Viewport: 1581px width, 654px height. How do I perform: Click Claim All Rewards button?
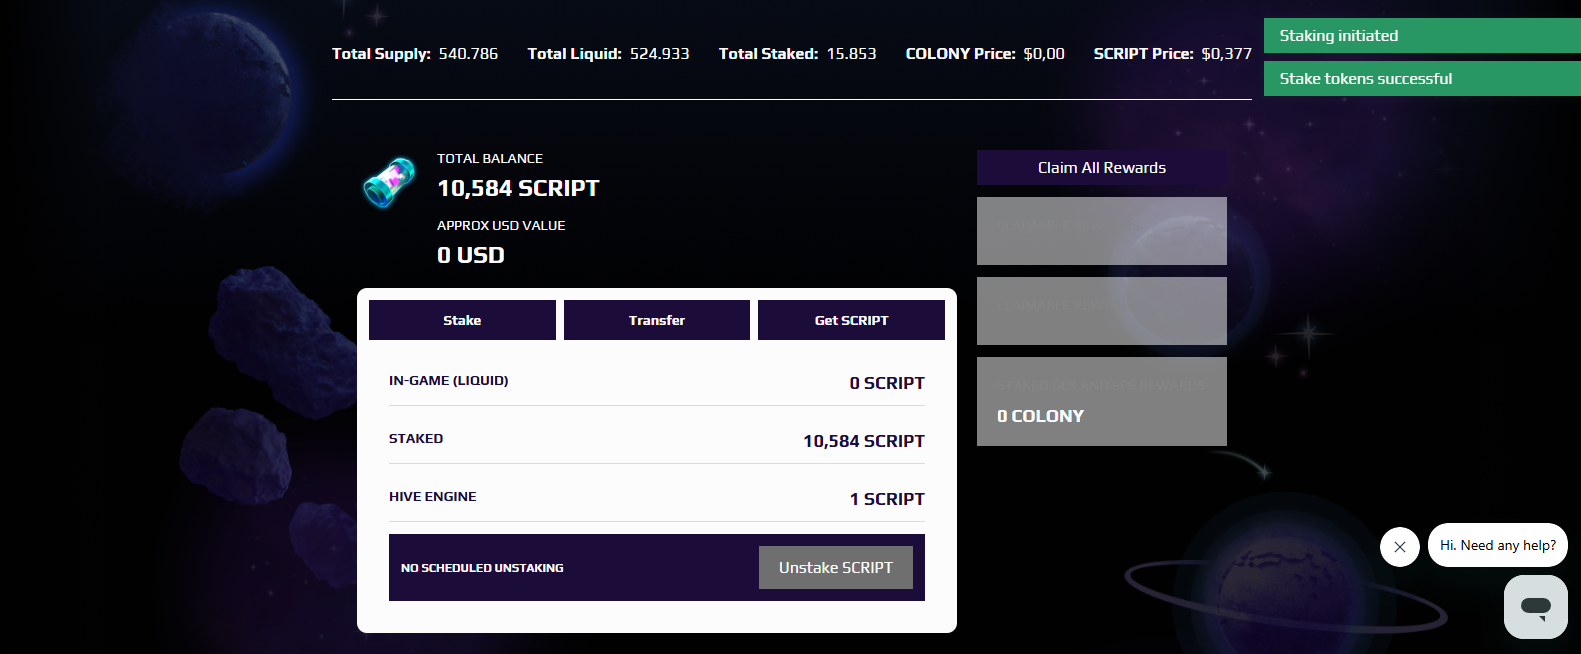(1102, 168)
